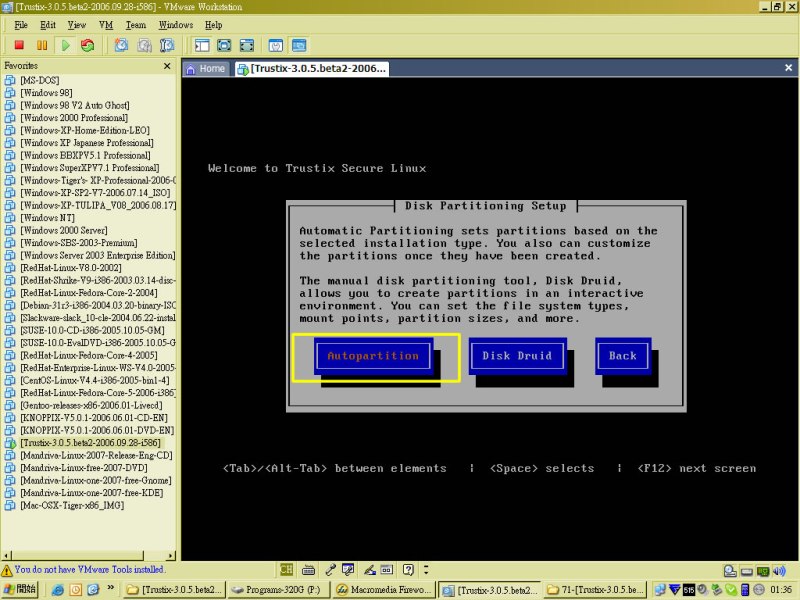This screenshot has width=800, height=600.
Task: Select [Gentoo-releases-x86-2006.01-Livecd] favorite
Action: 91,406
